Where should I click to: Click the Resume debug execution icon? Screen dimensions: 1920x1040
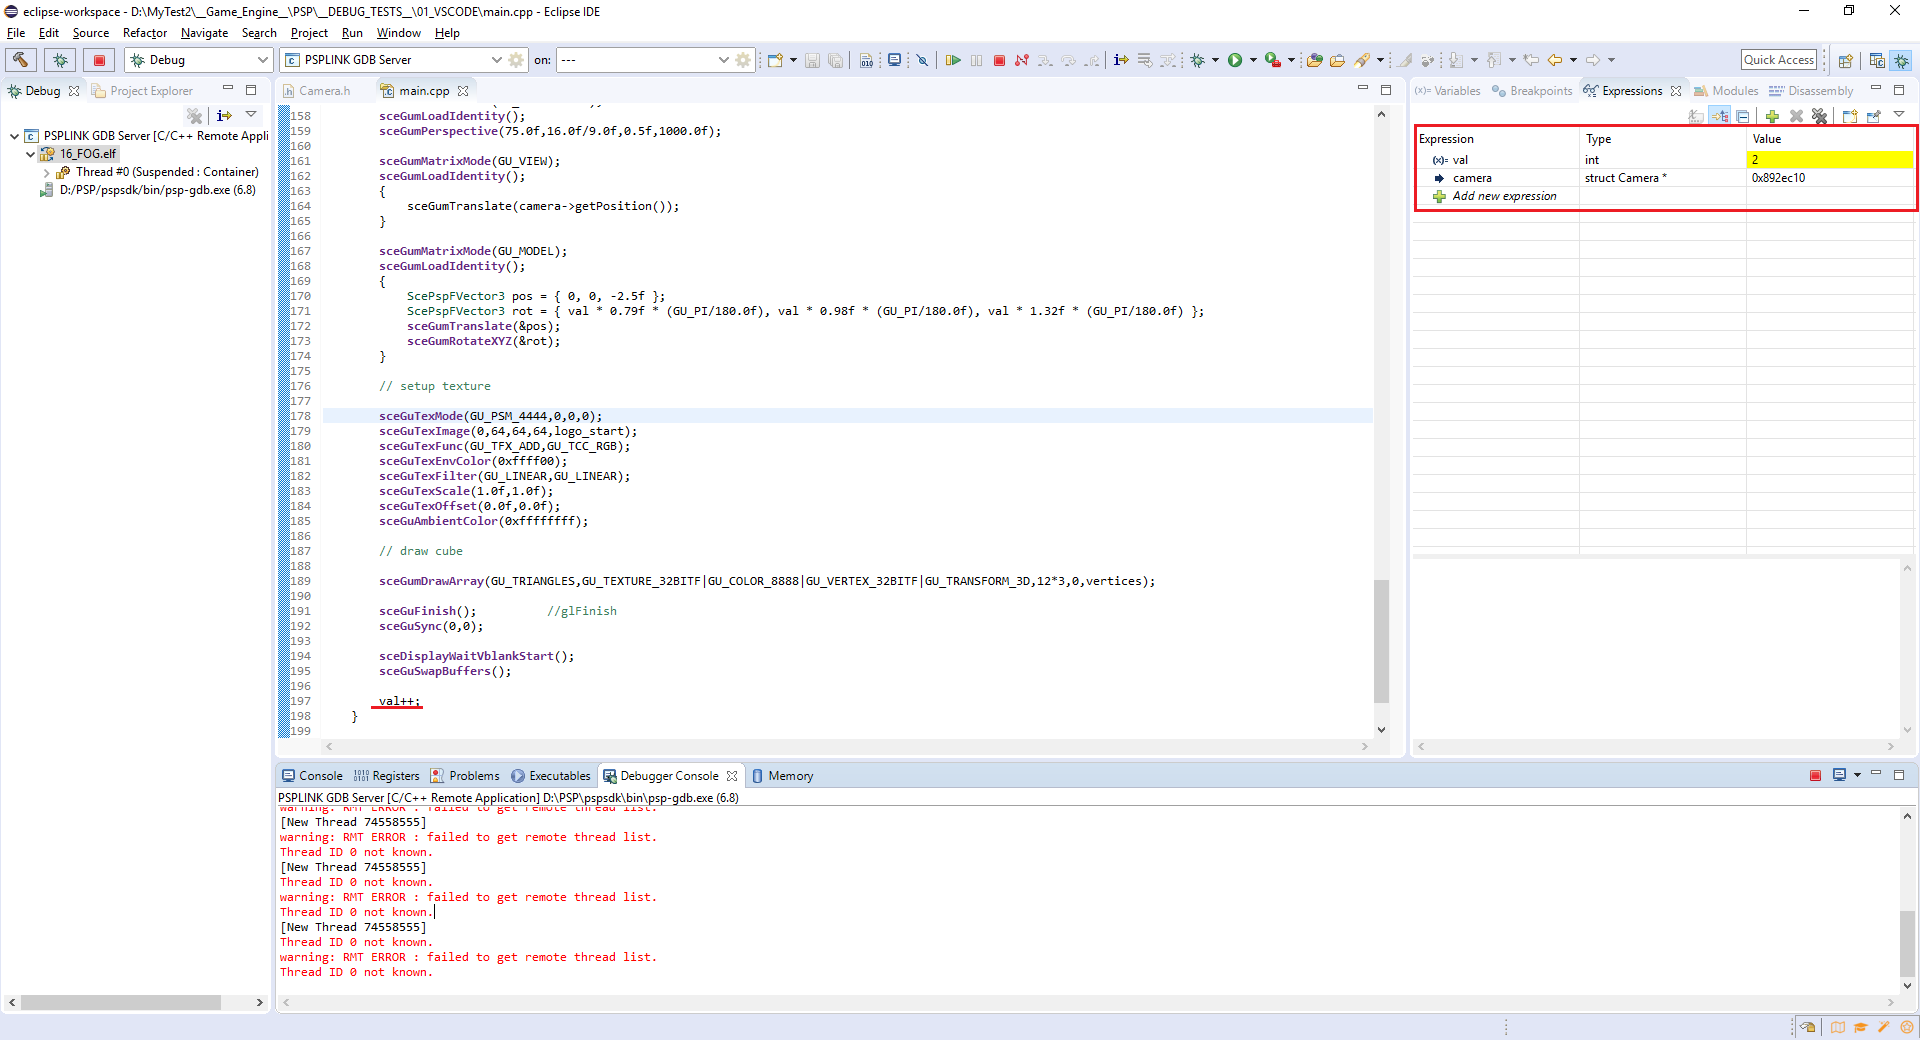coord(953,60)
